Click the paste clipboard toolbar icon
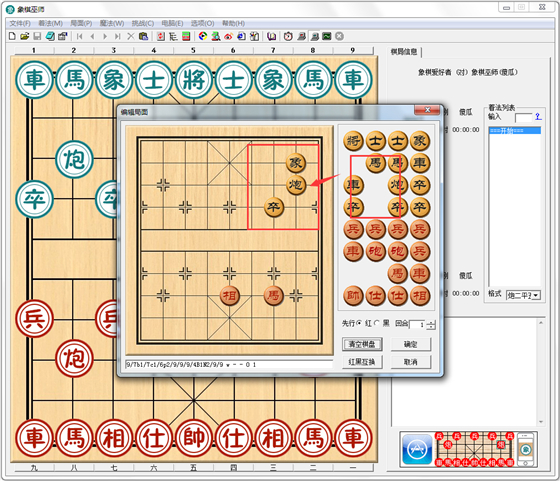This screenshot has width=560, height=481. click(x=144, y=36)
